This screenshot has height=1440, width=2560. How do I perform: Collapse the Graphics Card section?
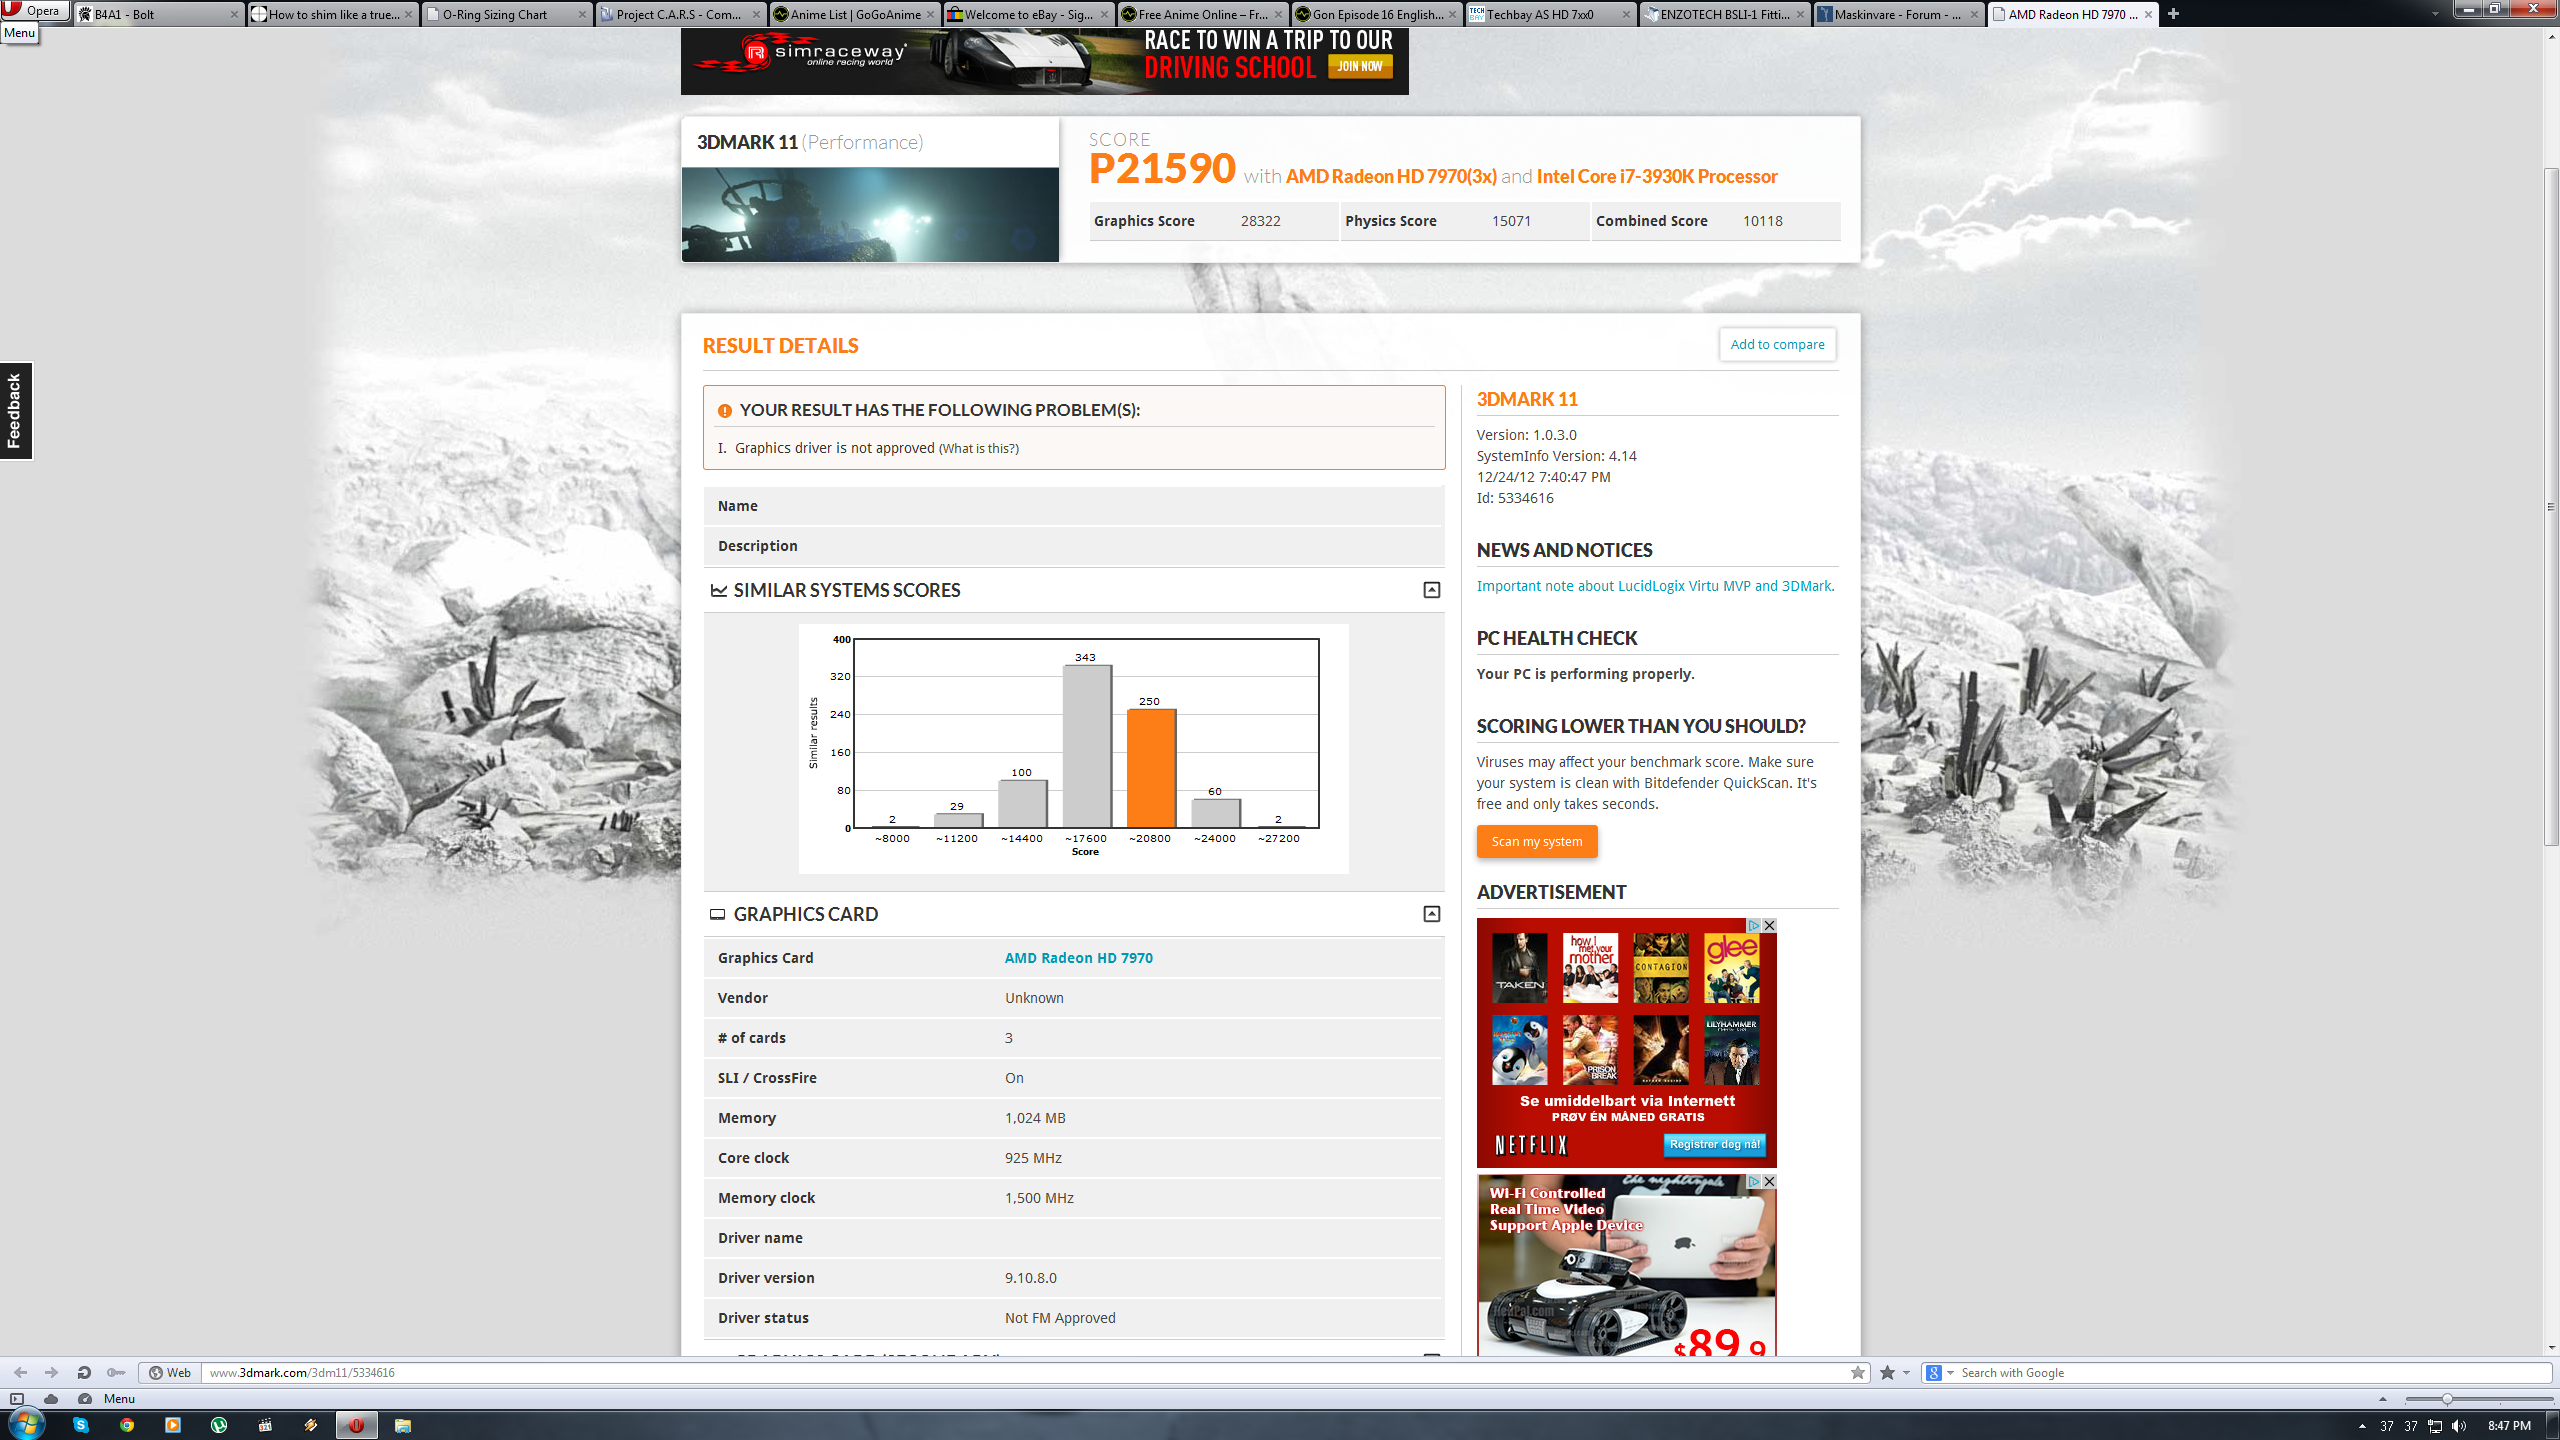click(x=1431, y=914)
